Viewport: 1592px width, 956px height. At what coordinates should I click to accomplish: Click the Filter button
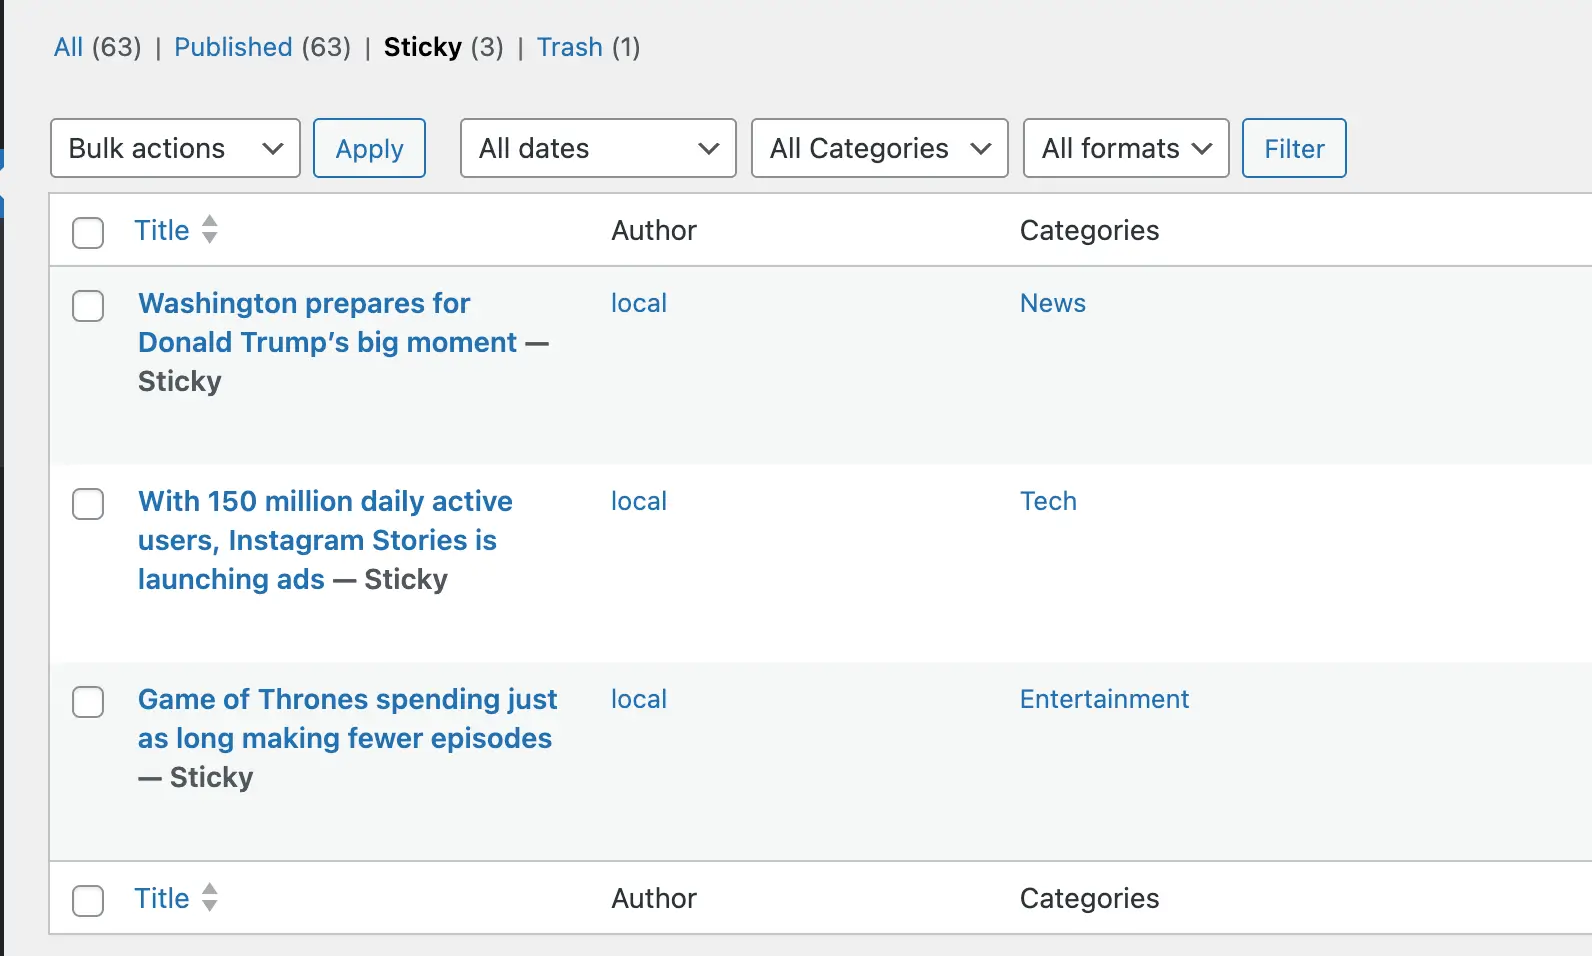pos(1293,148)
